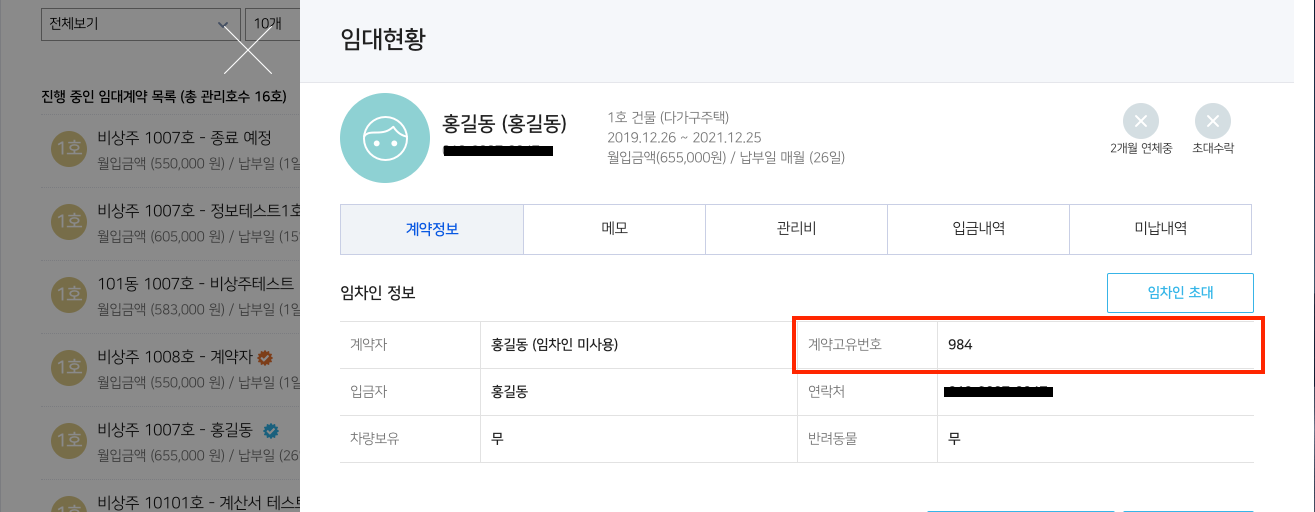1315x512 pixels.
Task: Close the 임대현황 panel with the X
Action: tap(248, 50)
